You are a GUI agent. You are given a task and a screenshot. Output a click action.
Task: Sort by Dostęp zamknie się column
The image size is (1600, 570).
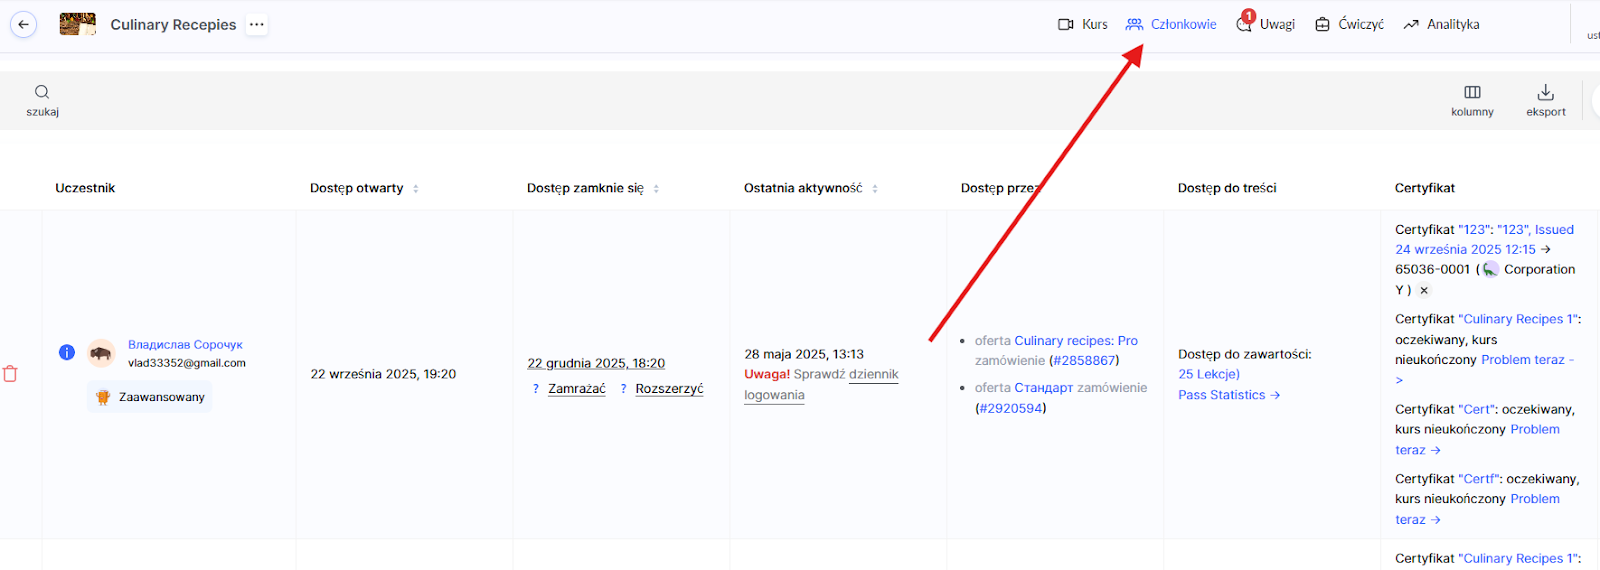point(656,189)
